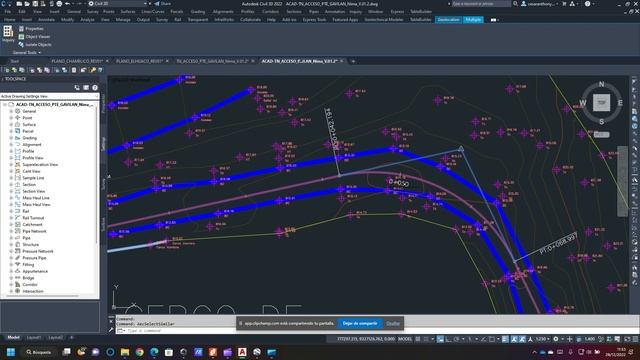The width and height of the screenshot is (640, 360).
Task: Select the Intersection item in Toolspace tree
Action: 33,291
